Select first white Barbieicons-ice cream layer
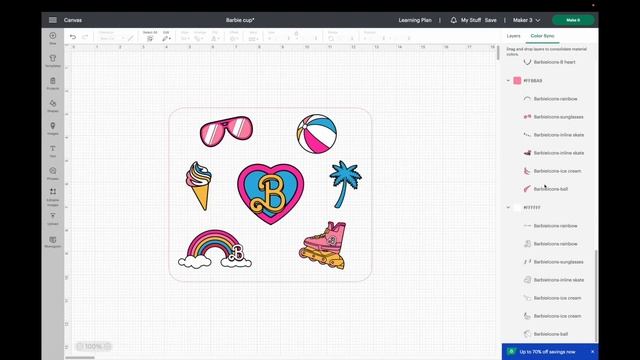This screenshot has width=640, height=360. [552, 298]
